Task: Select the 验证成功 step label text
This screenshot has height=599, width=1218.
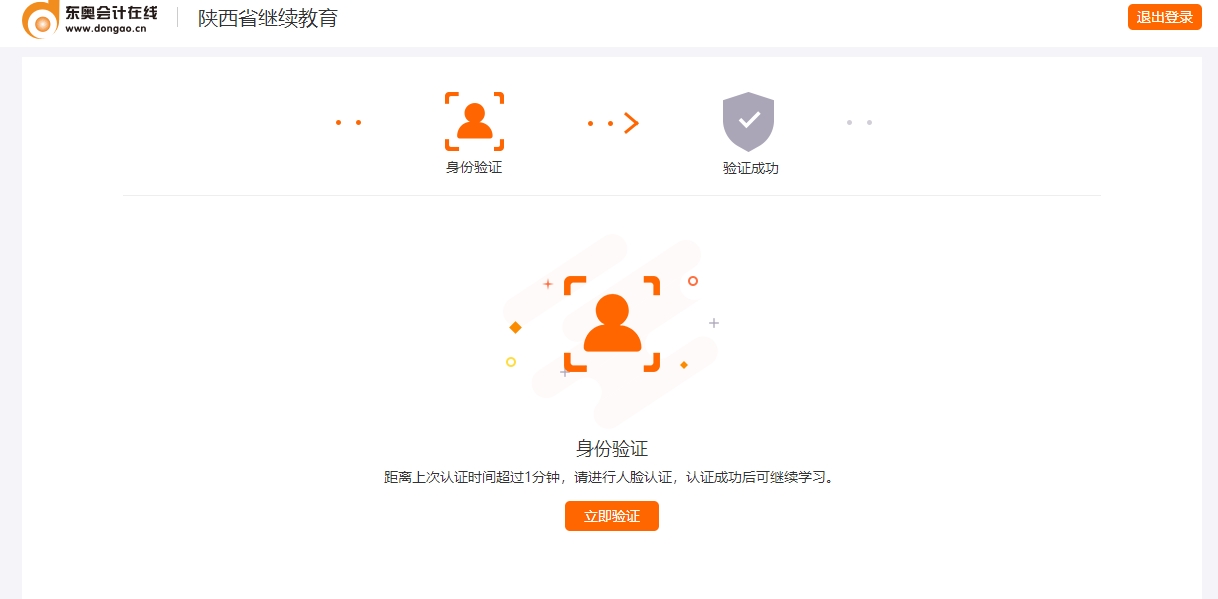Action: [749, 168]
